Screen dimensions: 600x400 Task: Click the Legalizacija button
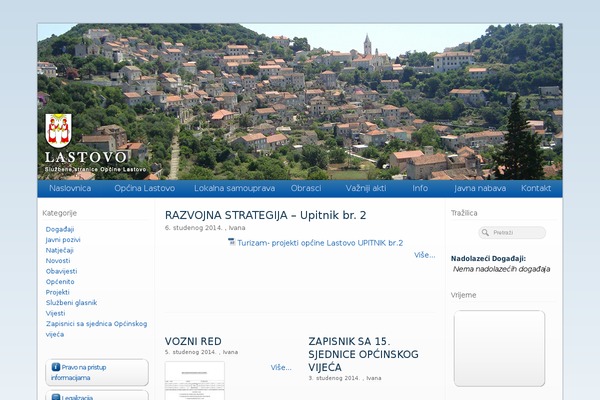coord(97,395)
